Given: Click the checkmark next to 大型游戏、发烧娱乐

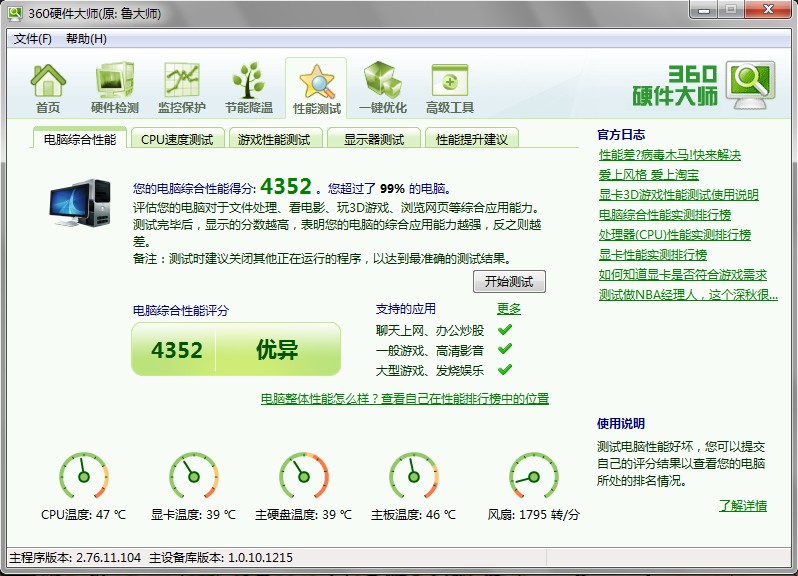Looking at the screenshot, I should tap(505, 369).
